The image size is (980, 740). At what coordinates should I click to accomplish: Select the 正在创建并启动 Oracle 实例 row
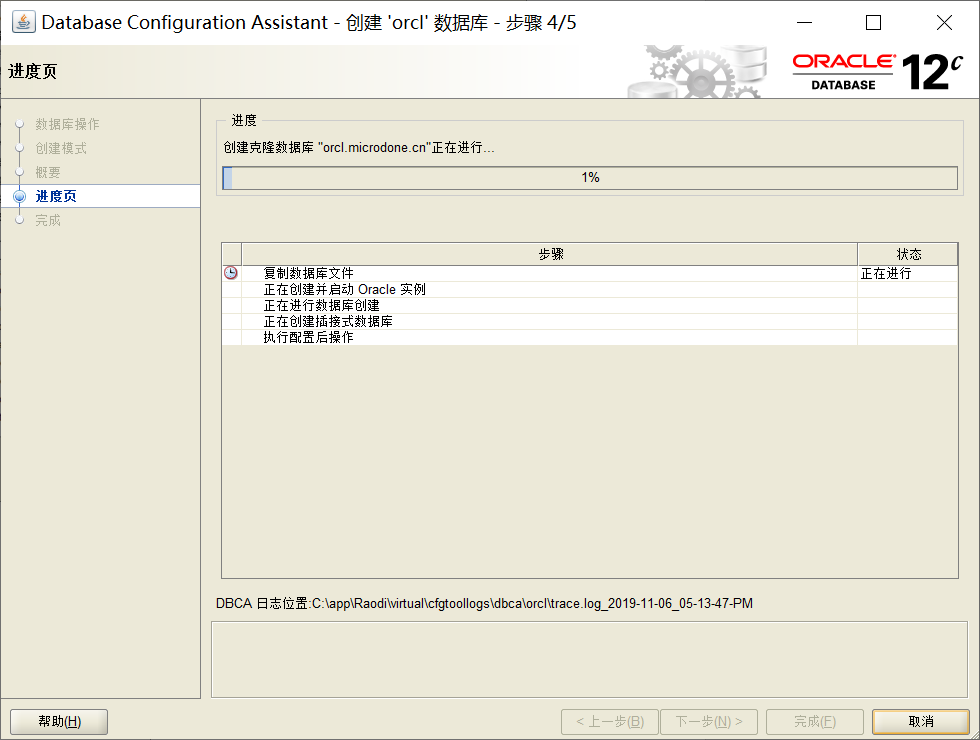pyautogui.click(x=590, y=289)
